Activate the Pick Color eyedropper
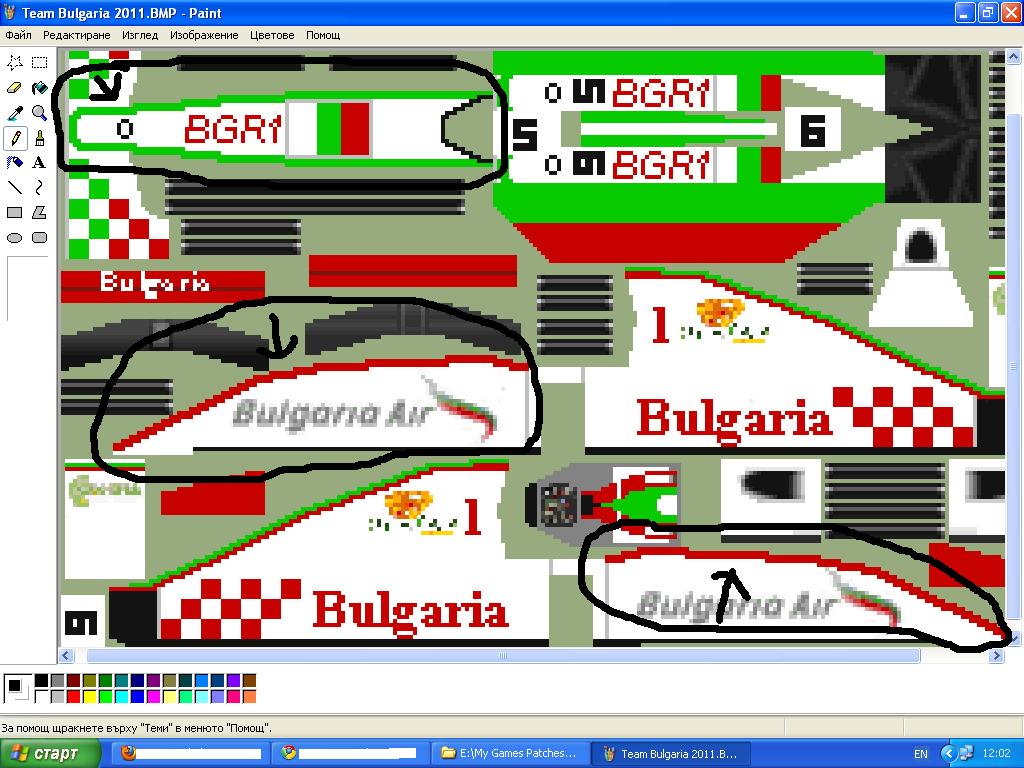The height and width of the screenshot is (768, 1024). (x=15, y=113)
